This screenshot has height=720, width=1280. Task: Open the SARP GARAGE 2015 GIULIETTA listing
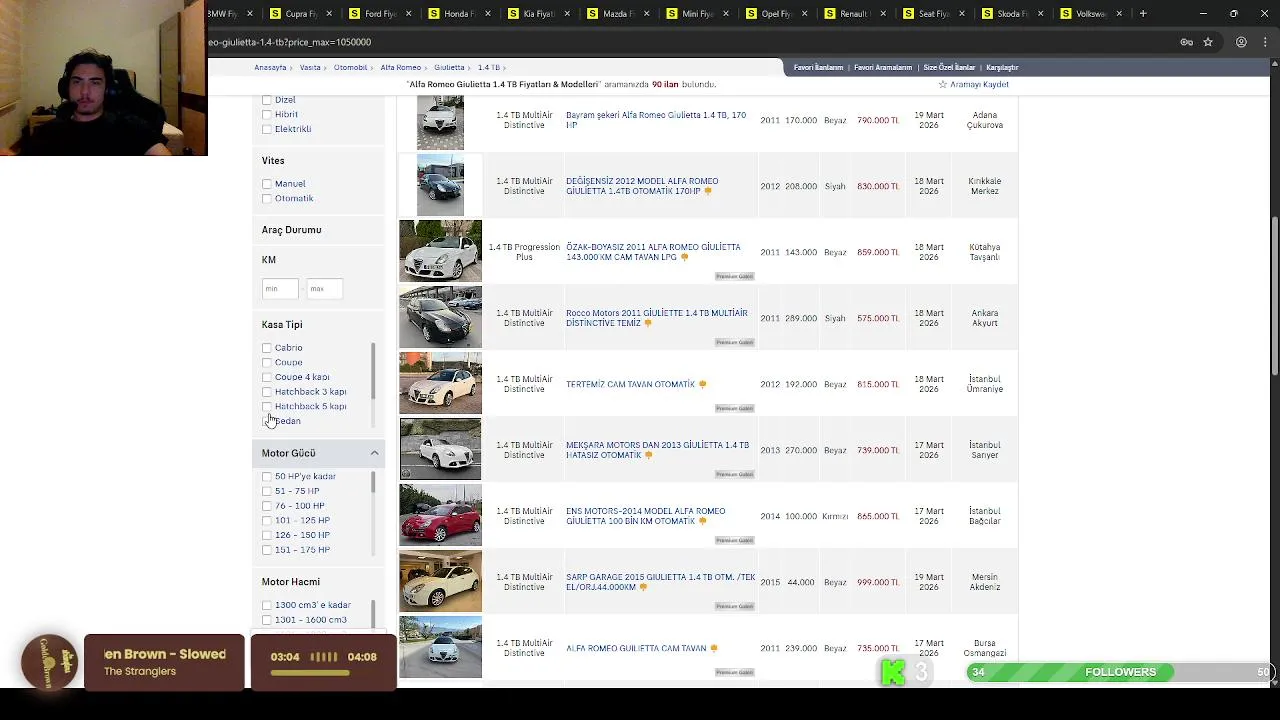(660, 582)
